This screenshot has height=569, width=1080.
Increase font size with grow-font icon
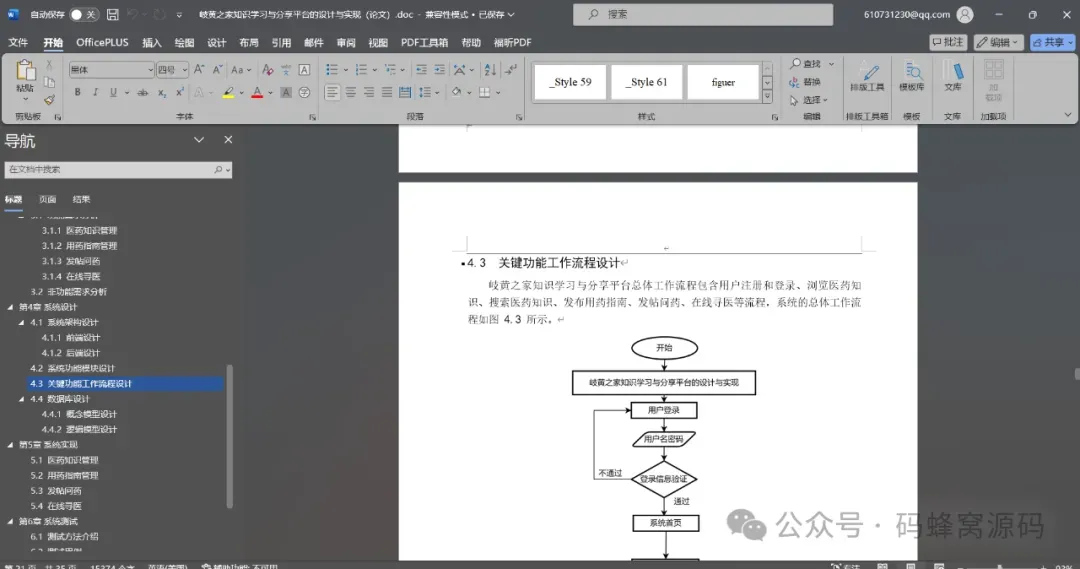pos(199,70)
